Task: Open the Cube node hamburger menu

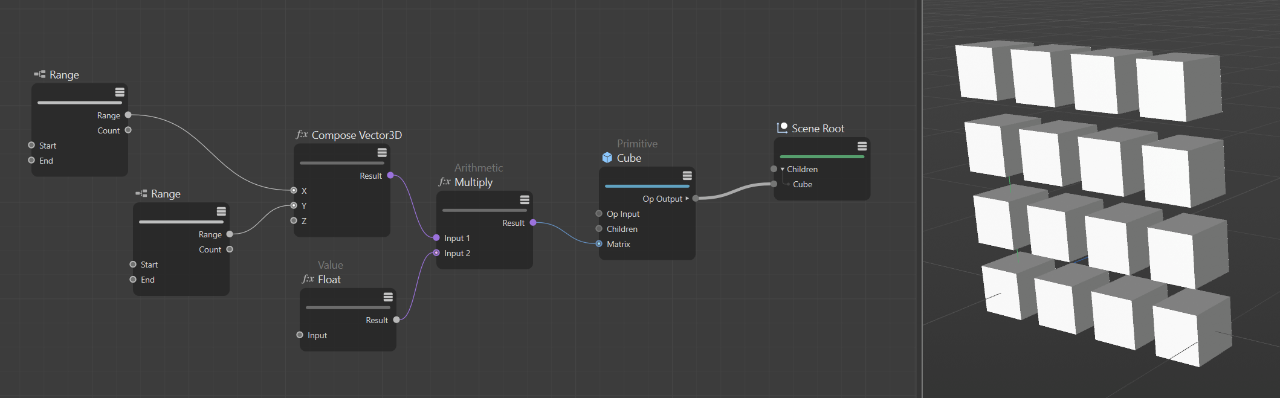Action: pos(686,176)
